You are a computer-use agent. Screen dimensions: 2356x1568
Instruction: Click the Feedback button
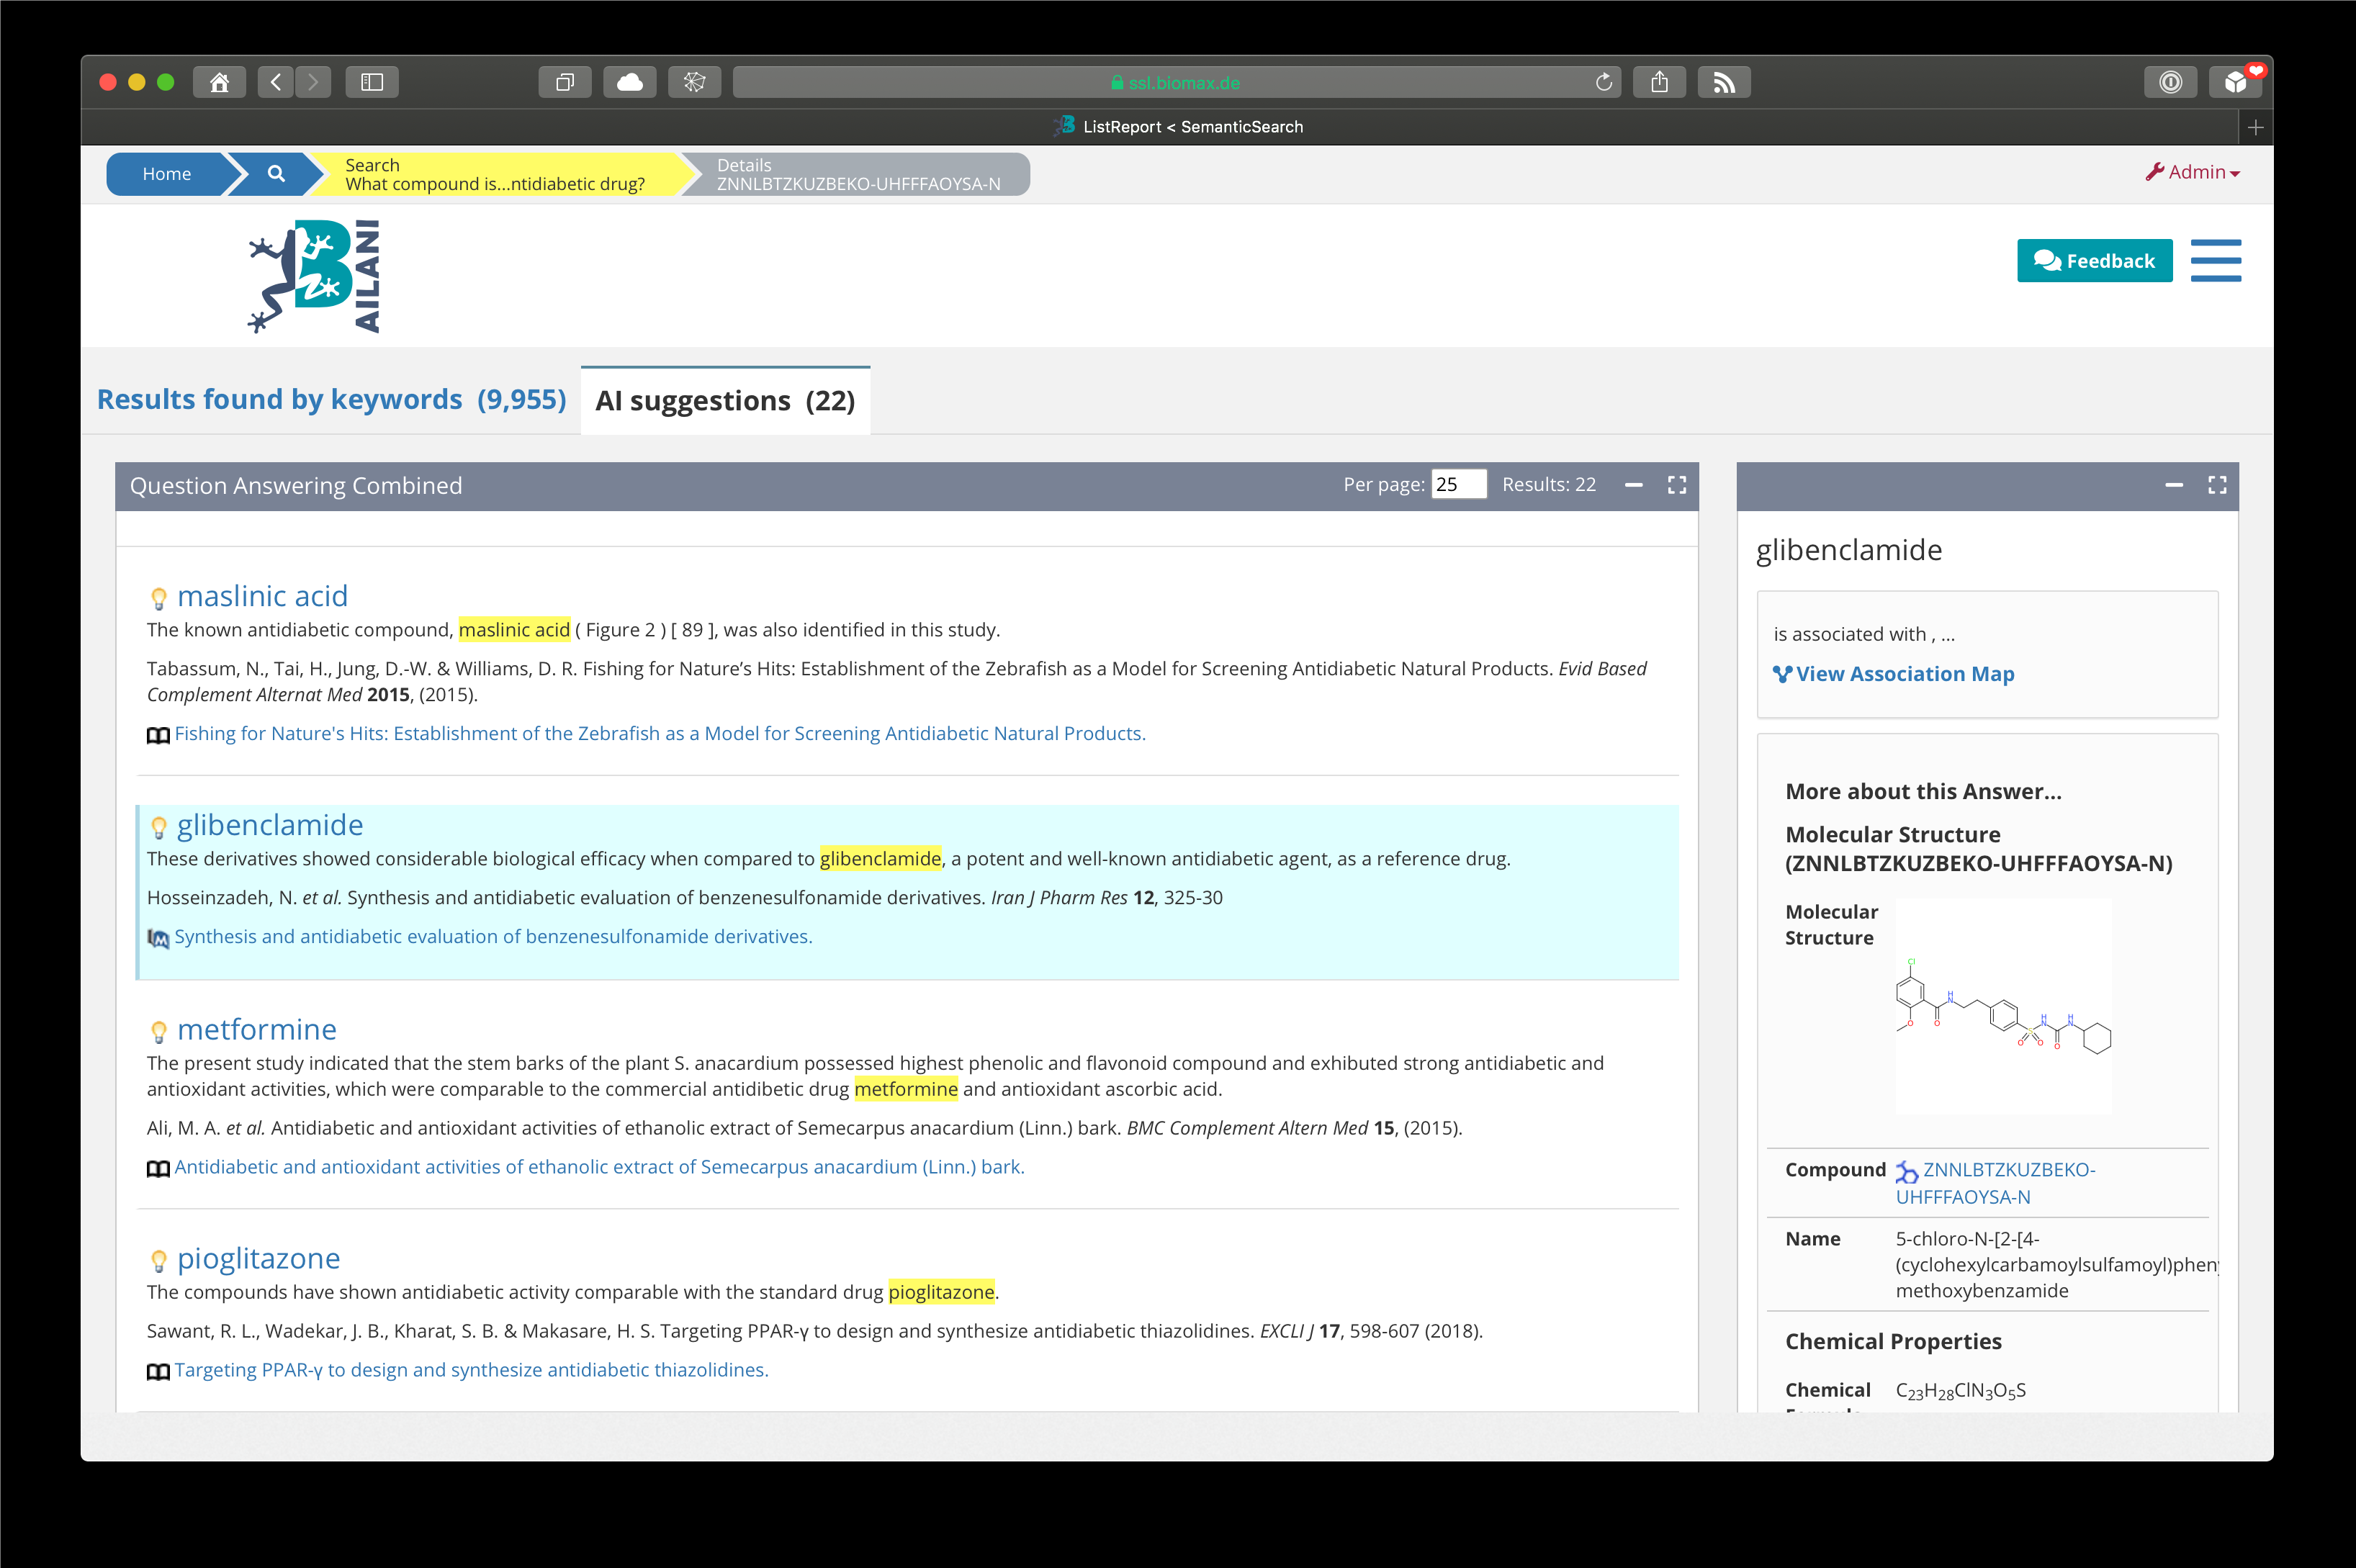coord(2094,261)
